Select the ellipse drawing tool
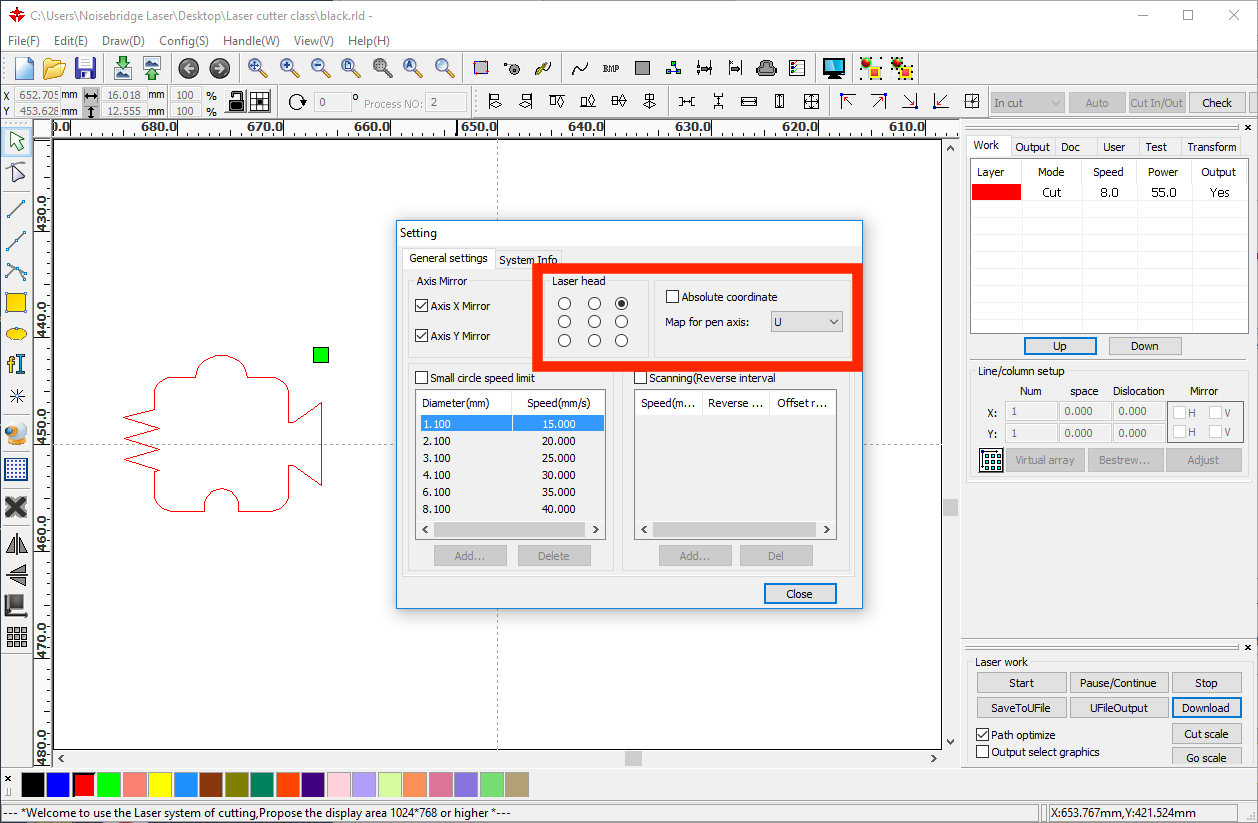Image resolution: width=1258 pixels, height=823 pixels. pyautogui.click(x=16, y=334)
